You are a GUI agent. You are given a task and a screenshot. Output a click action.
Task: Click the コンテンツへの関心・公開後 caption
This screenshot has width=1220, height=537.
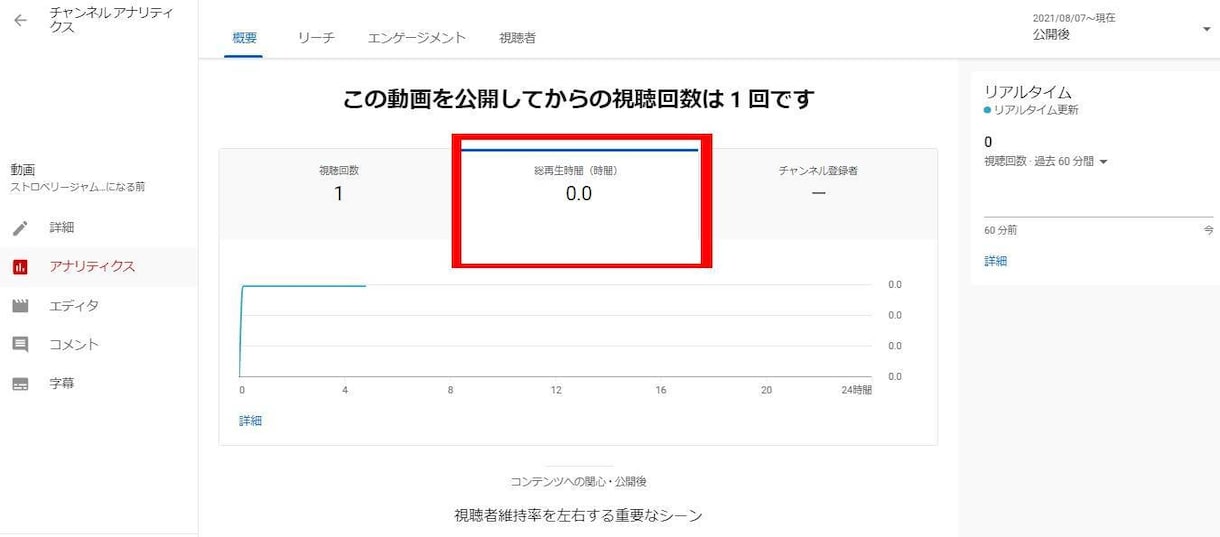[578, 482]
